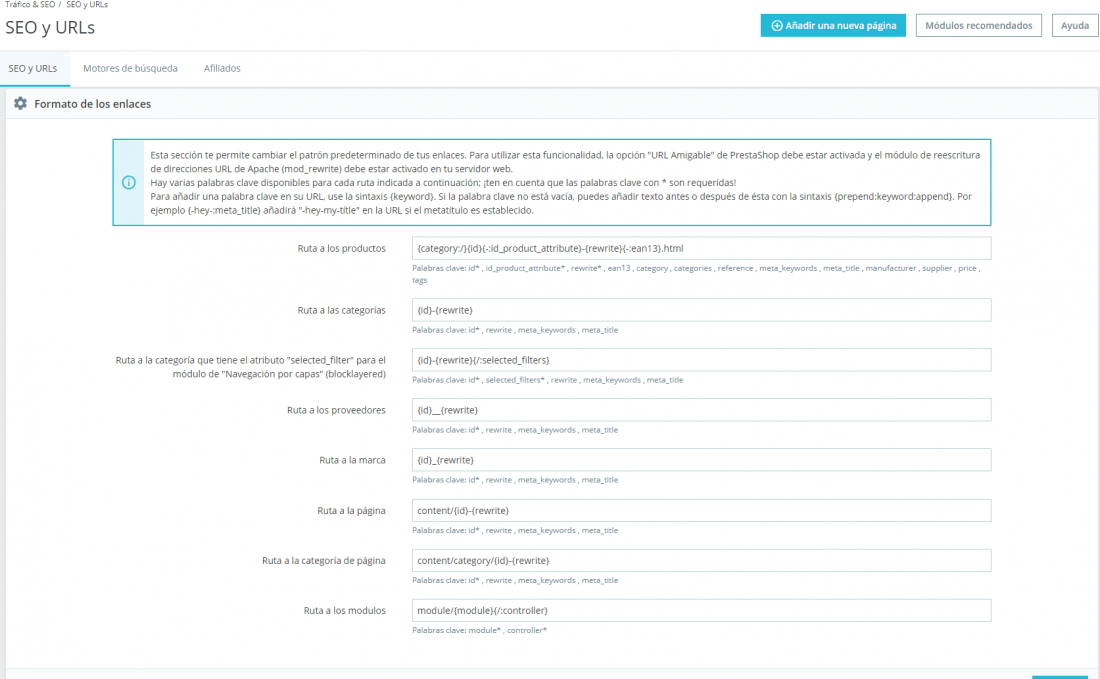1100x679 pixels.
Task: Focus the Ruta a los productos field
Action: tap(702, 248)
